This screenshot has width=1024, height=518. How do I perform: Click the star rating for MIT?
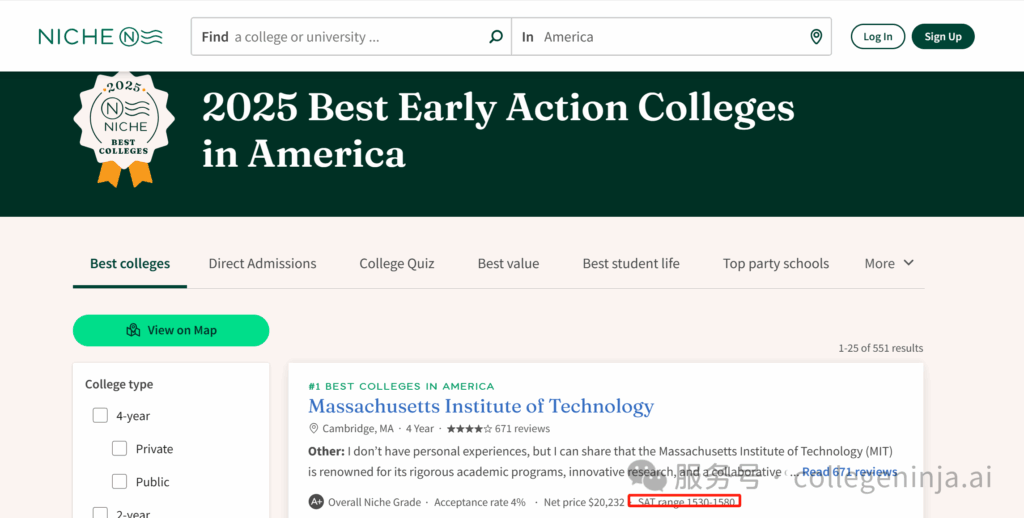pos(469,429)
